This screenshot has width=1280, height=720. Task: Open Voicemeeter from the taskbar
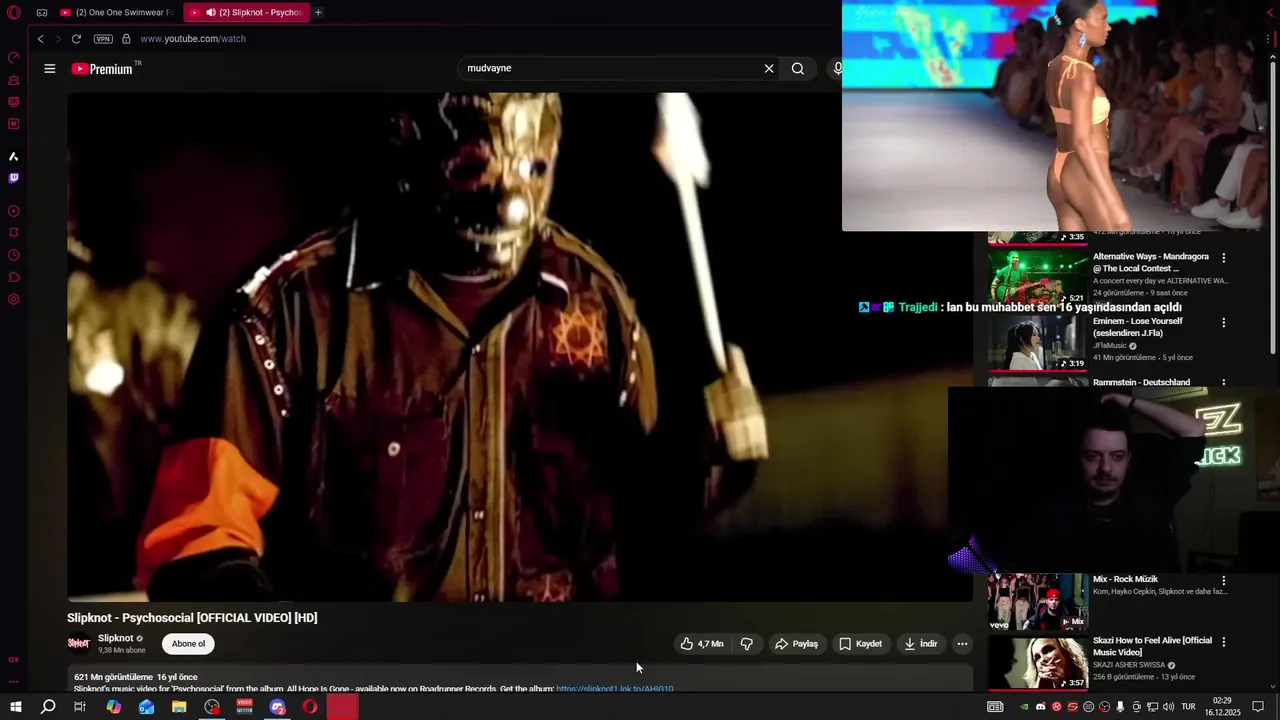(245, 707)
